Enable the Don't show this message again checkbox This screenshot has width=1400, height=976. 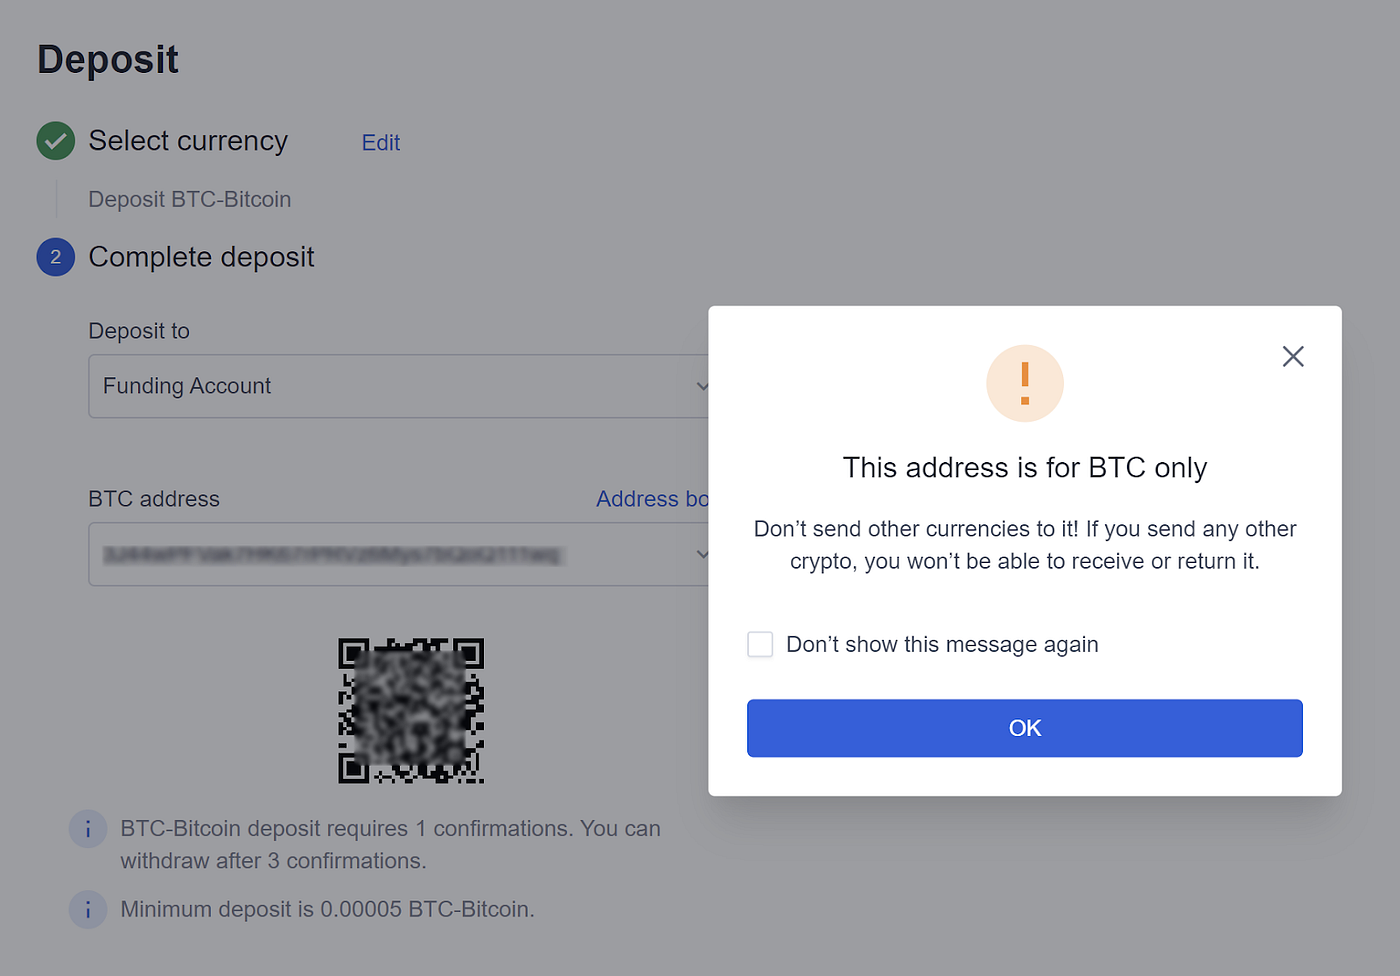(760, 644)
